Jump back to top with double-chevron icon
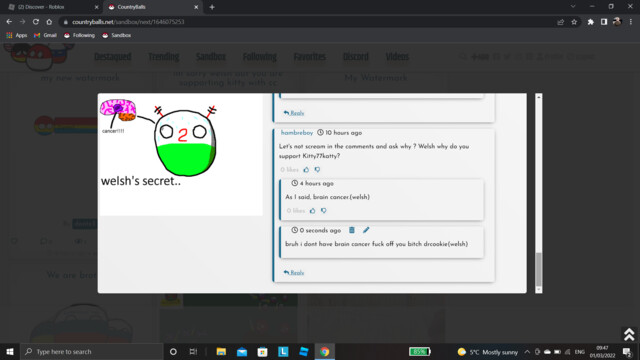 point(629,334)
